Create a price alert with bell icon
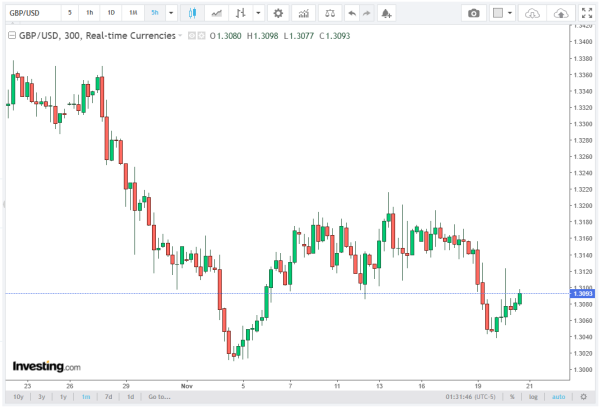The image size is (600, 408). tap(387, 13)
